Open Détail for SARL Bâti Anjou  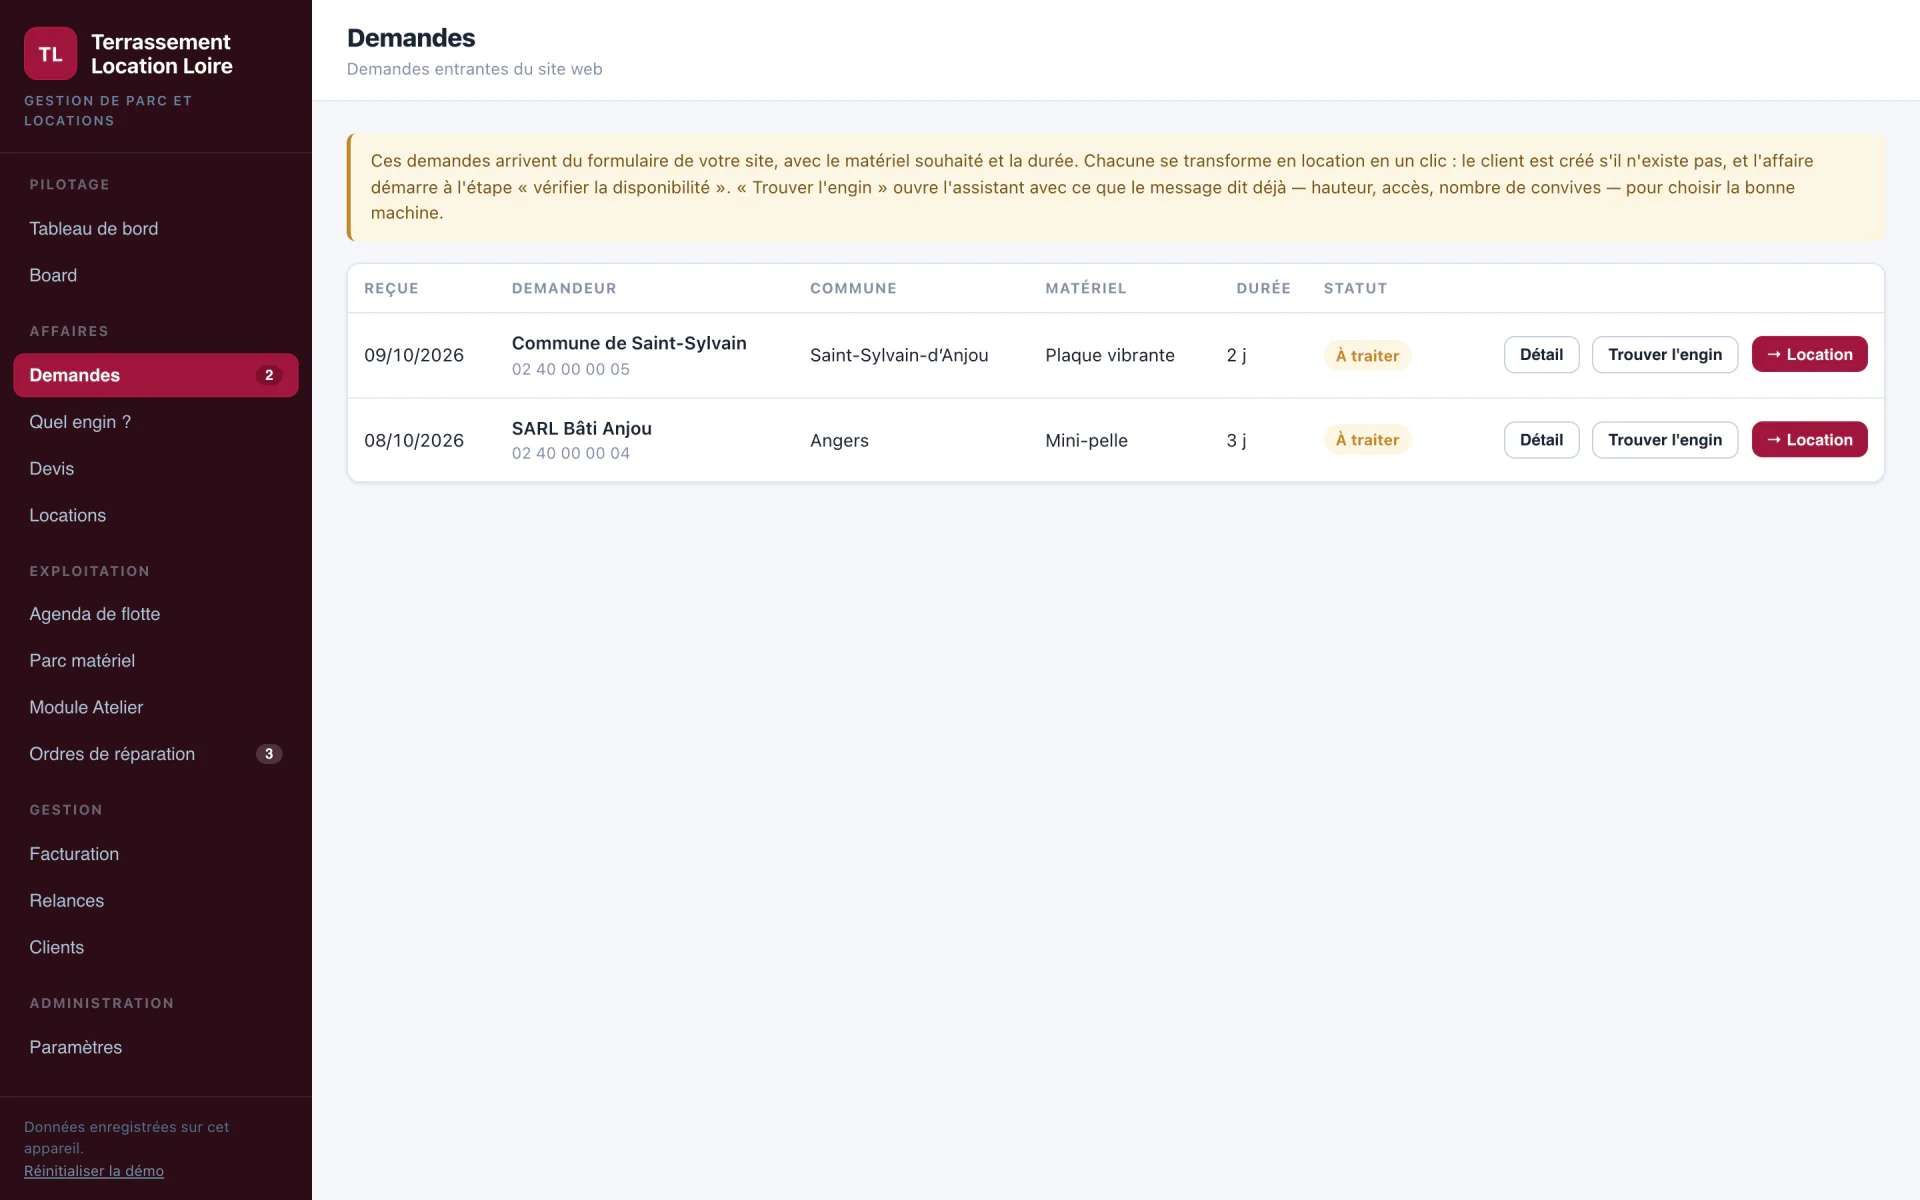1541,440
